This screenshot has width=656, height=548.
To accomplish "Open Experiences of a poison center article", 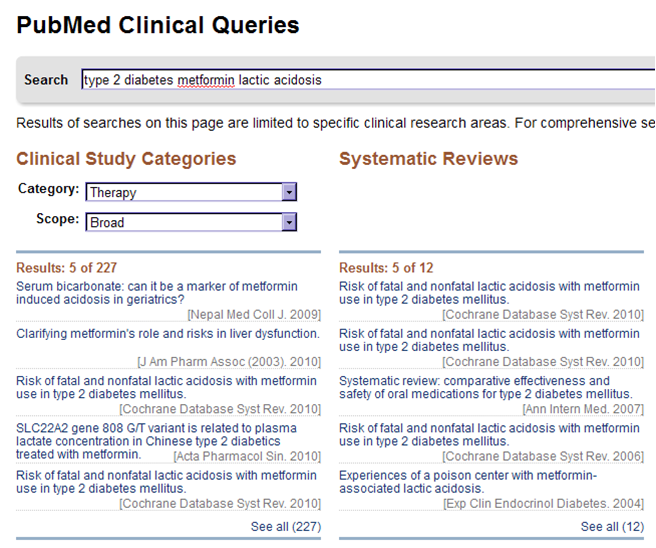I will [x=468, y=482].
